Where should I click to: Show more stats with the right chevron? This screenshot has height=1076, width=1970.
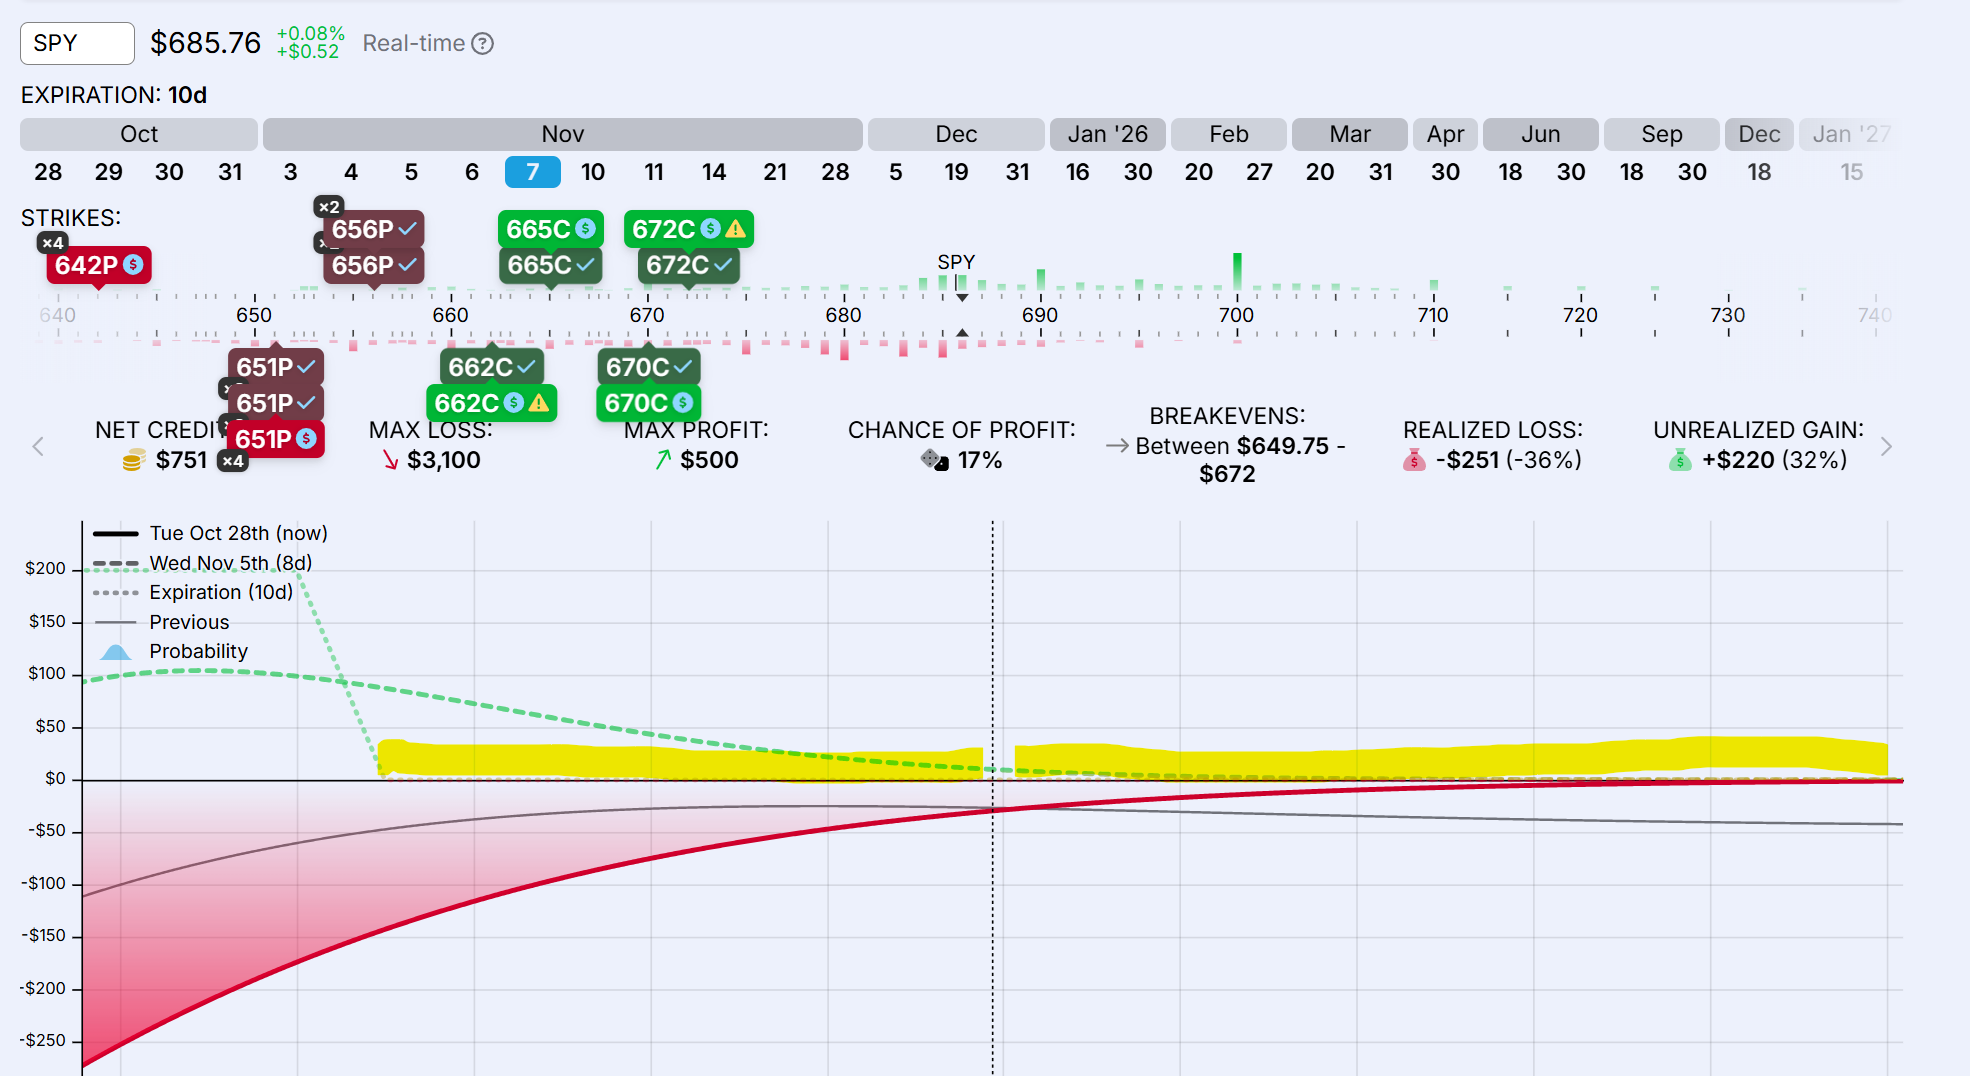(1886, 447)
